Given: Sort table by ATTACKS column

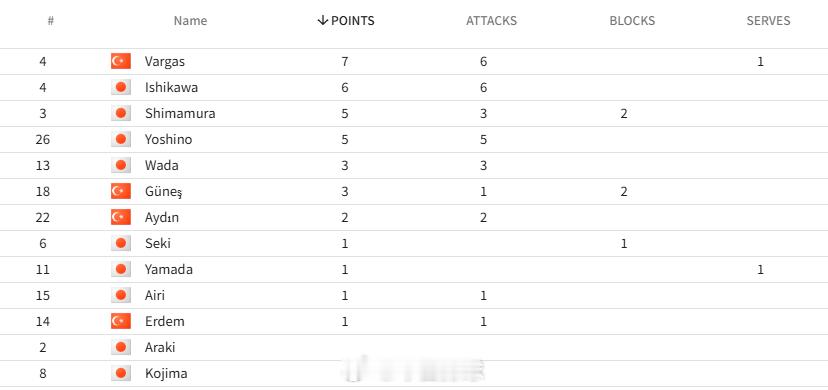Looking at the screenshot, I should (x=491, y=21).
